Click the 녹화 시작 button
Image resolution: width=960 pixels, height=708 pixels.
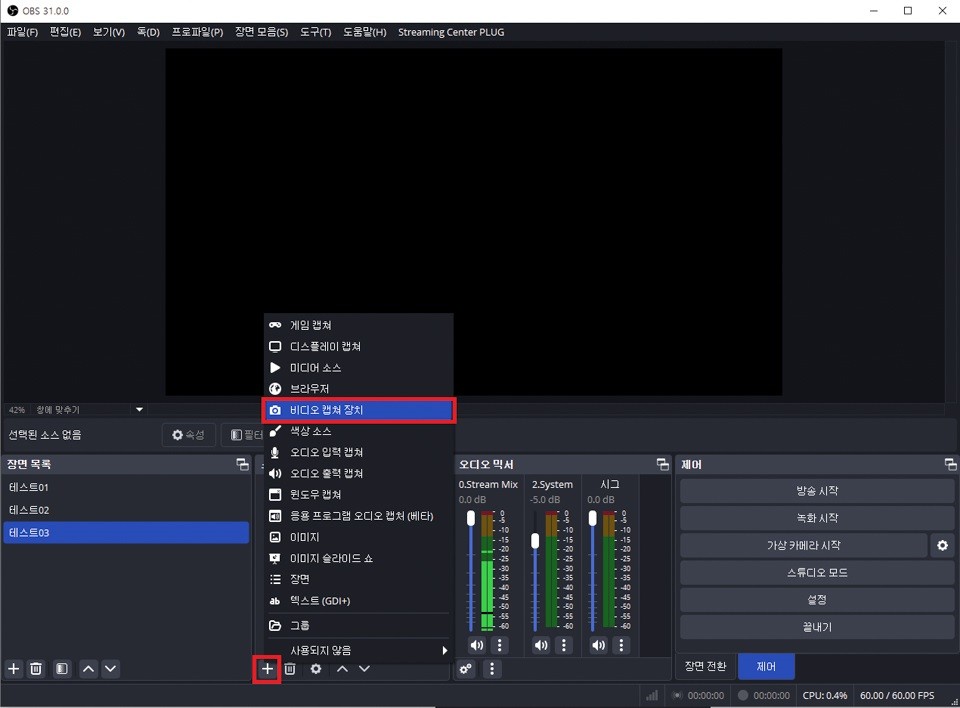(816, 518)
